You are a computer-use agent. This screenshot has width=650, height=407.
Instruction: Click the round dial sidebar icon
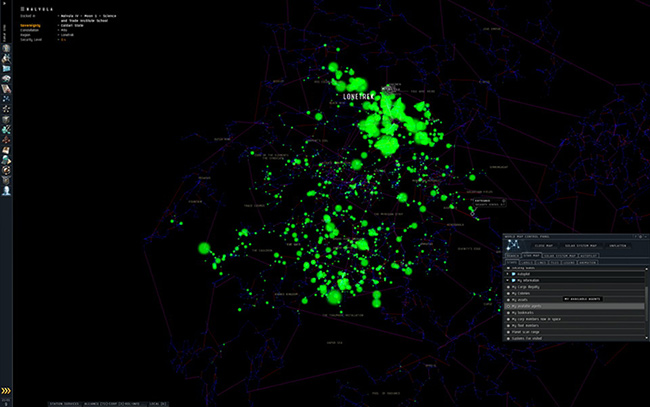pyautogui.click(x=6, y=170)
